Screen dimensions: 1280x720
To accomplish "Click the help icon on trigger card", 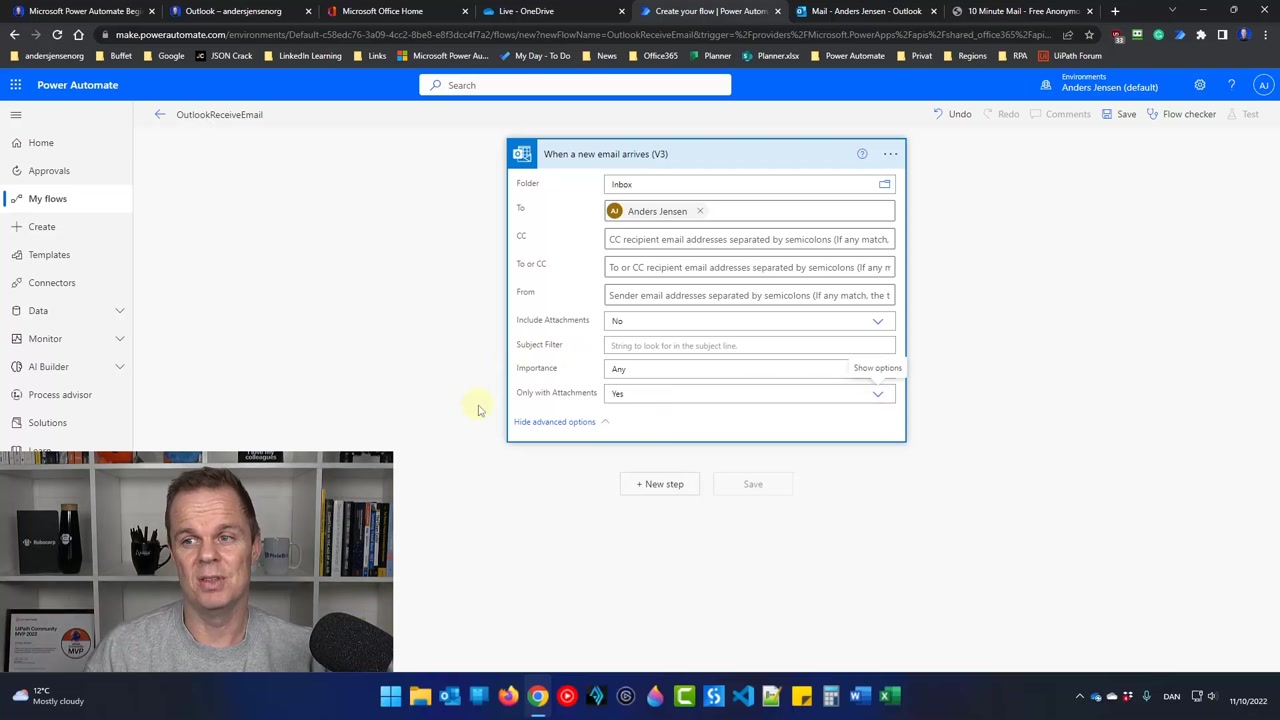I will 862,154.
